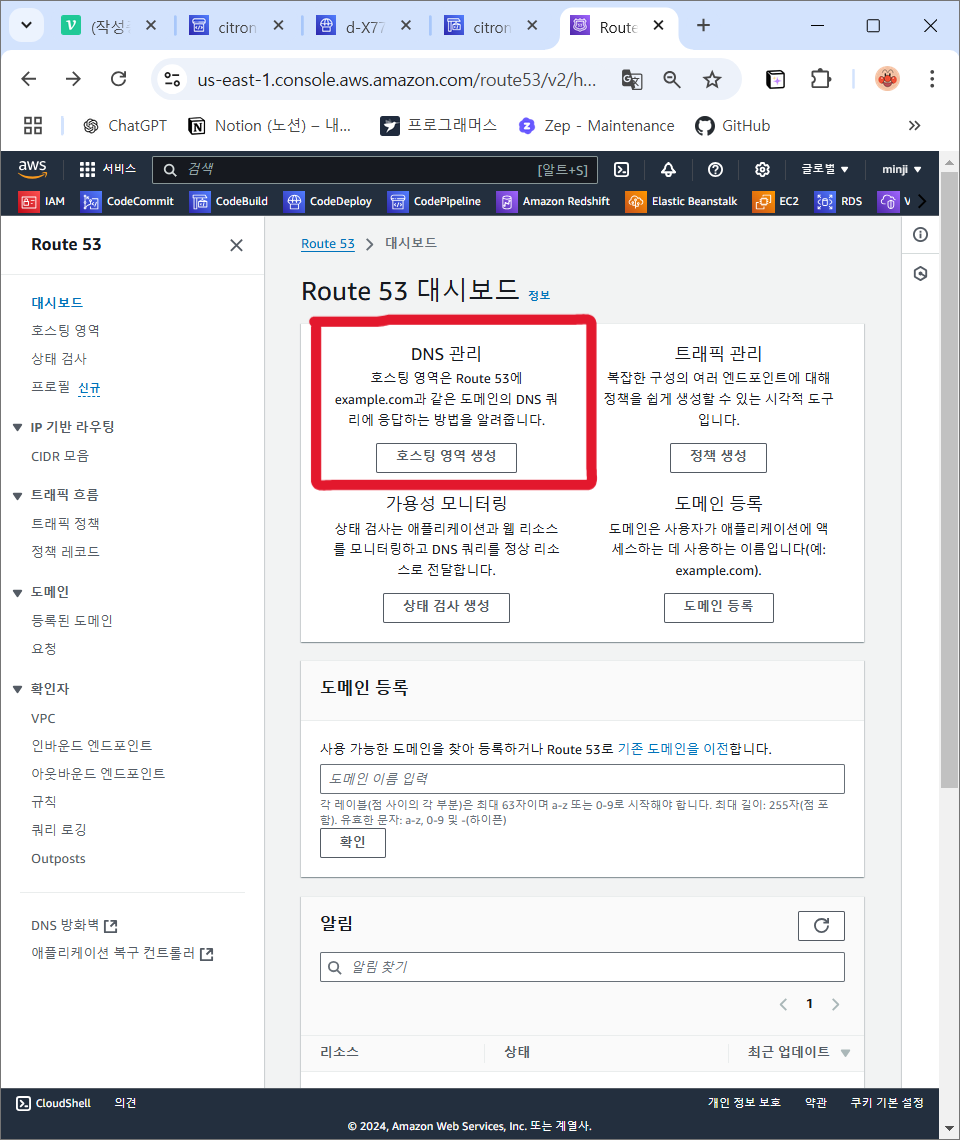The image size is (960, 1140).
Task: Click Route 53 breadcrumb link
Action: pos(328,244)
